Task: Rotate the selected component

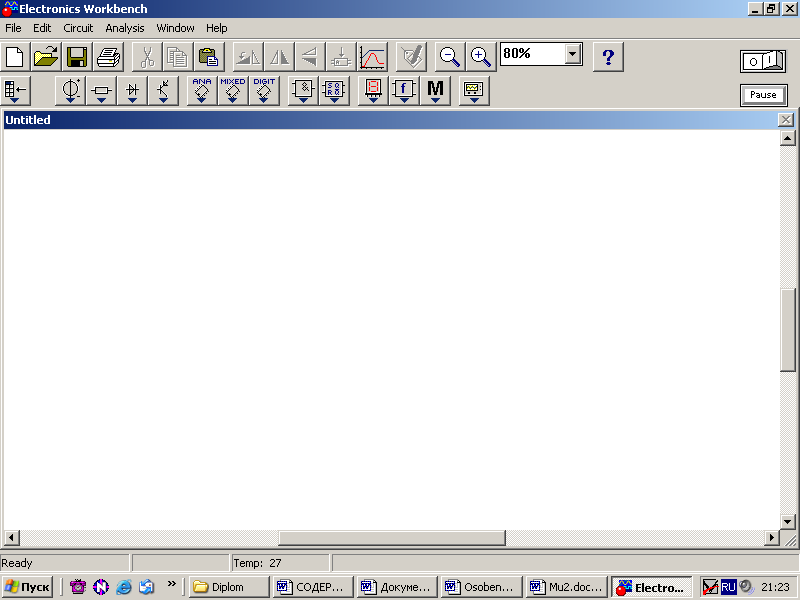Action: pyautogui.click(x=248, y=57)
